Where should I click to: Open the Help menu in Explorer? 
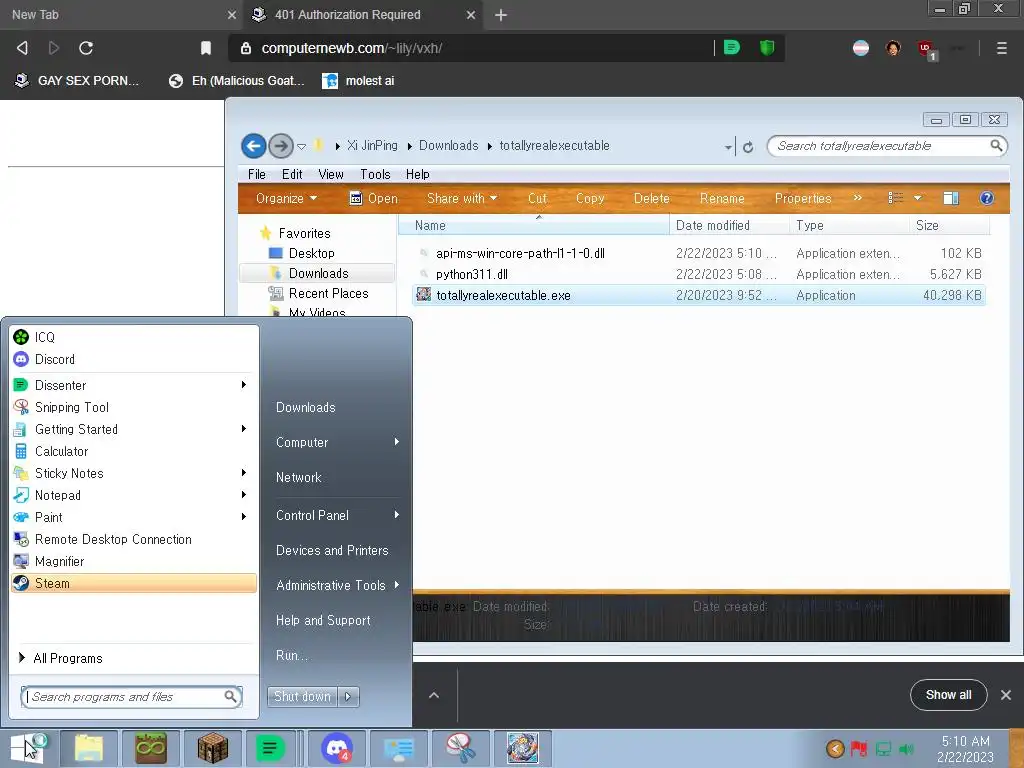pos(417,174)
